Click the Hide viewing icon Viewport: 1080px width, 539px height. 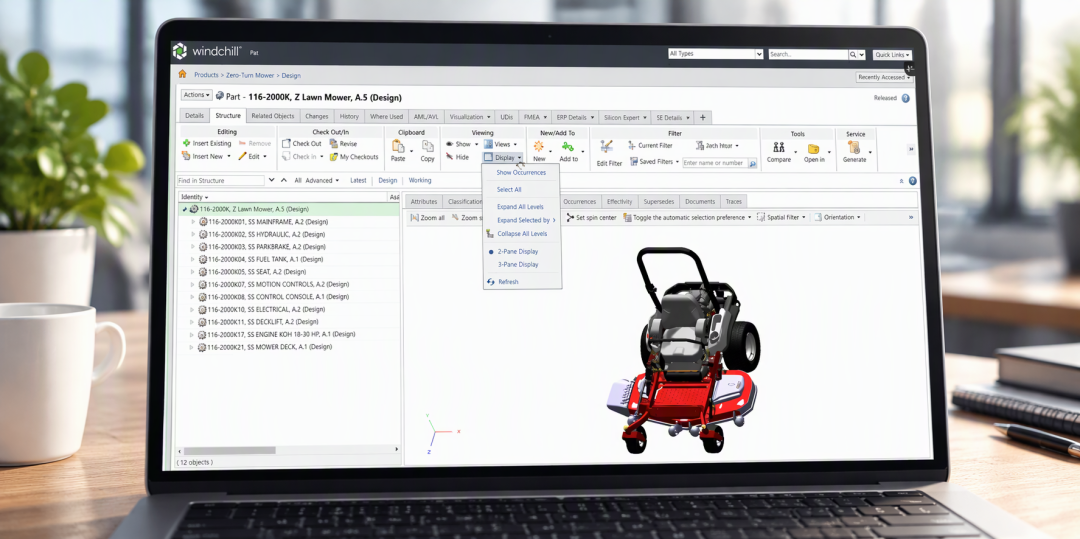coord(449,157)
